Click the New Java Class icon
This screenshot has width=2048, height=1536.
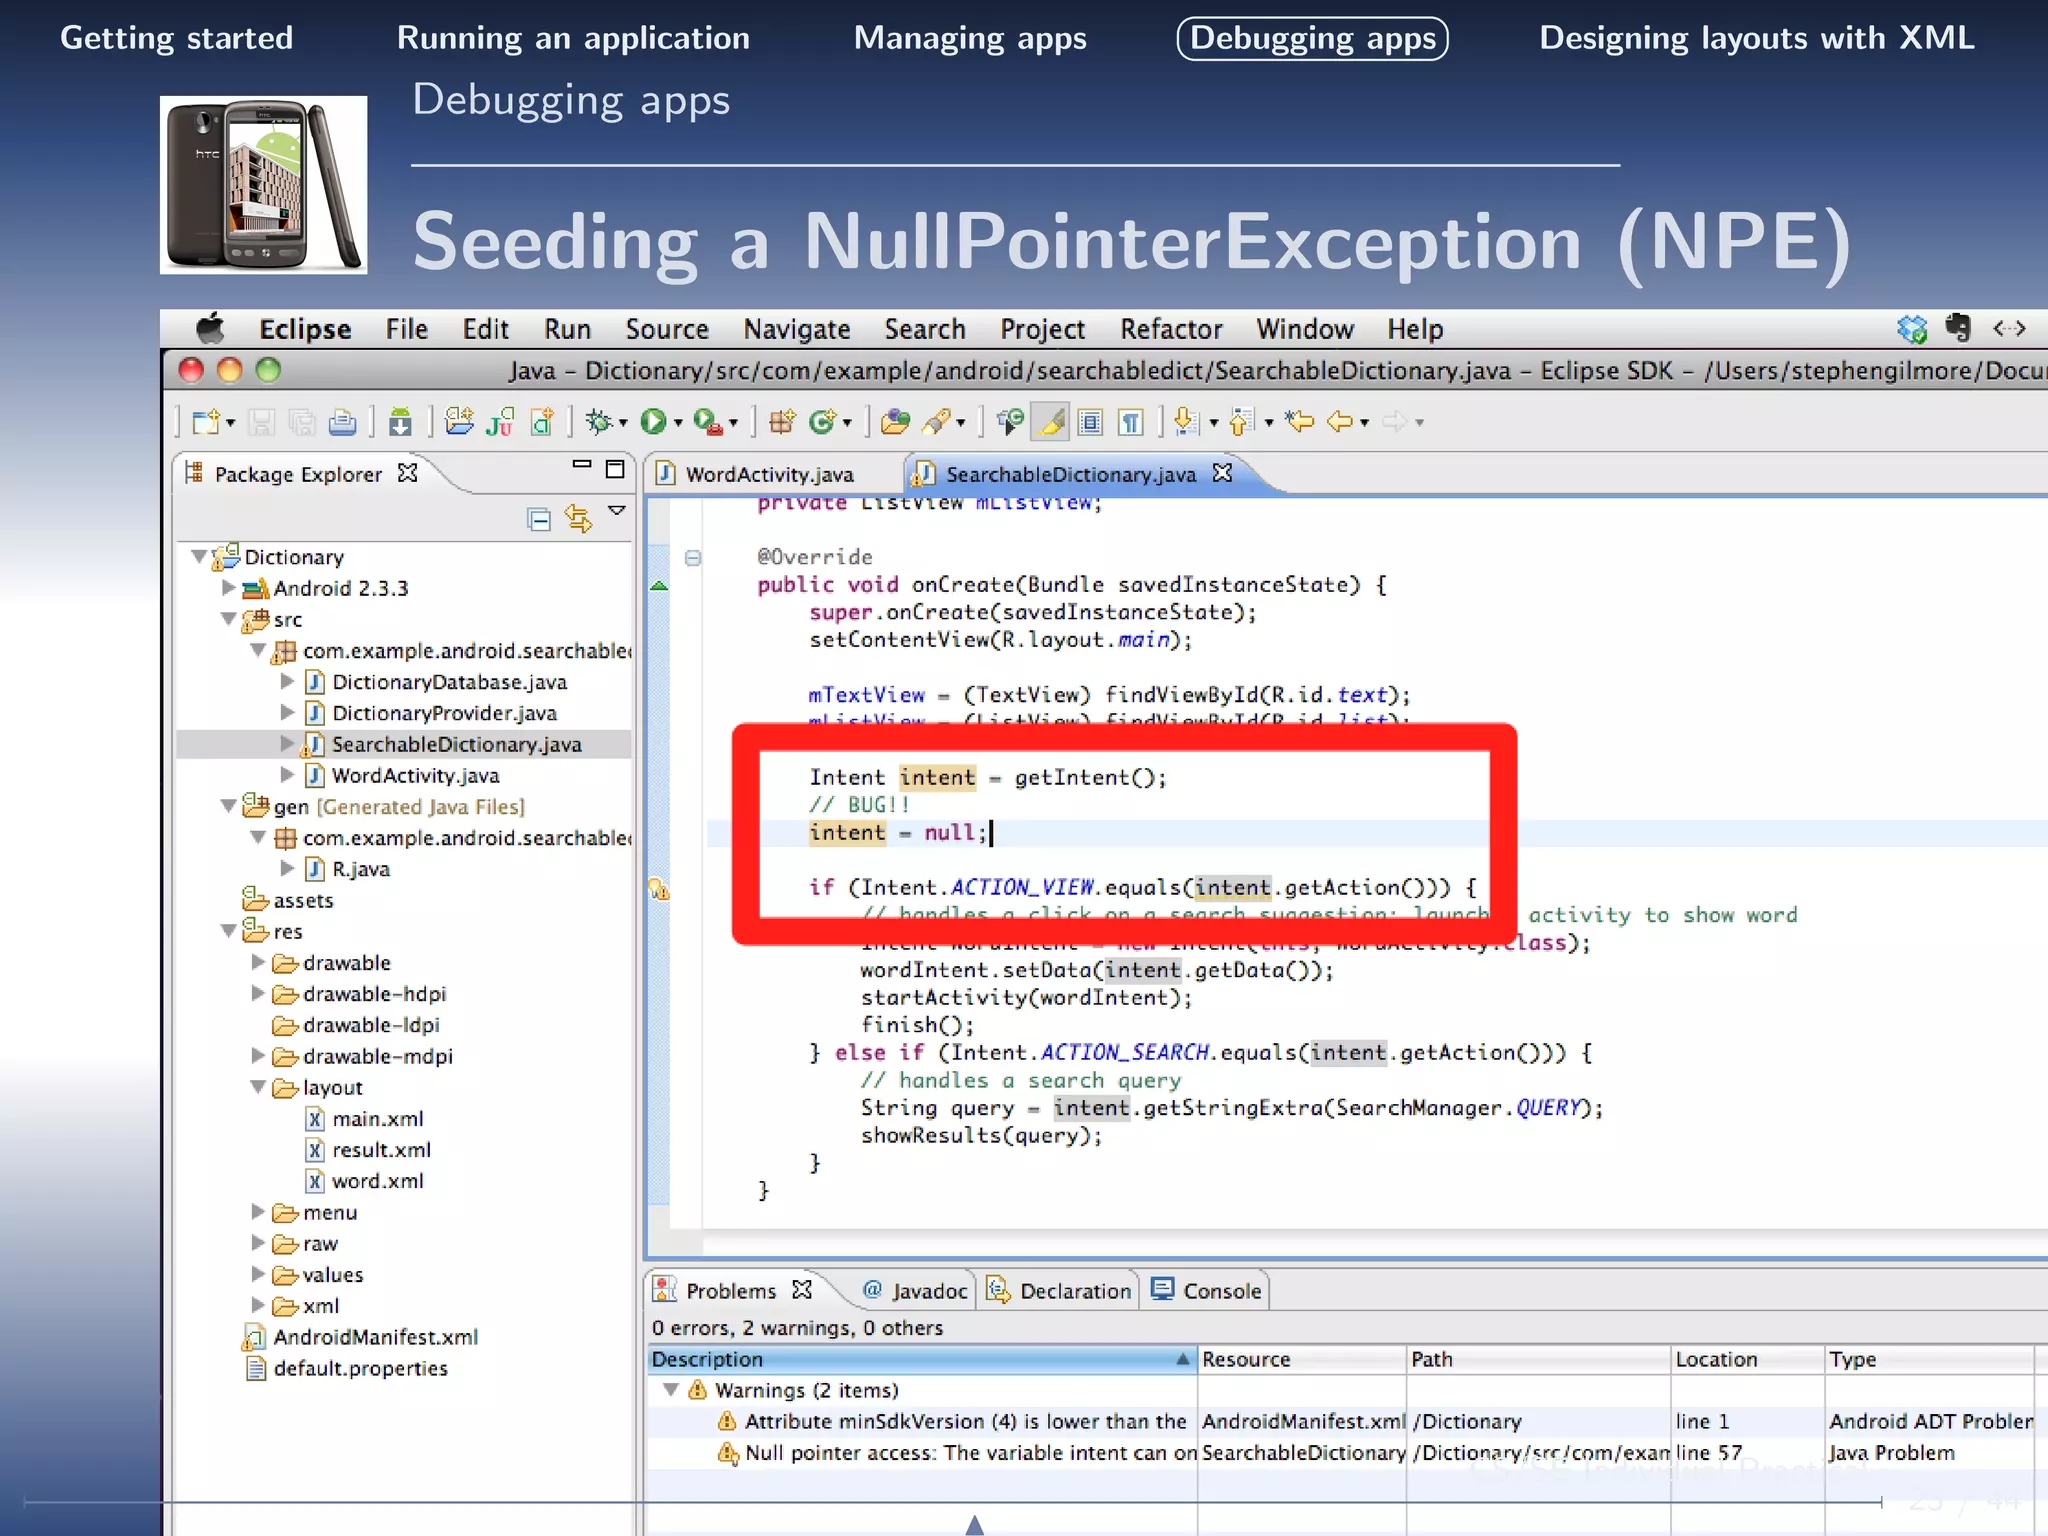823,422
